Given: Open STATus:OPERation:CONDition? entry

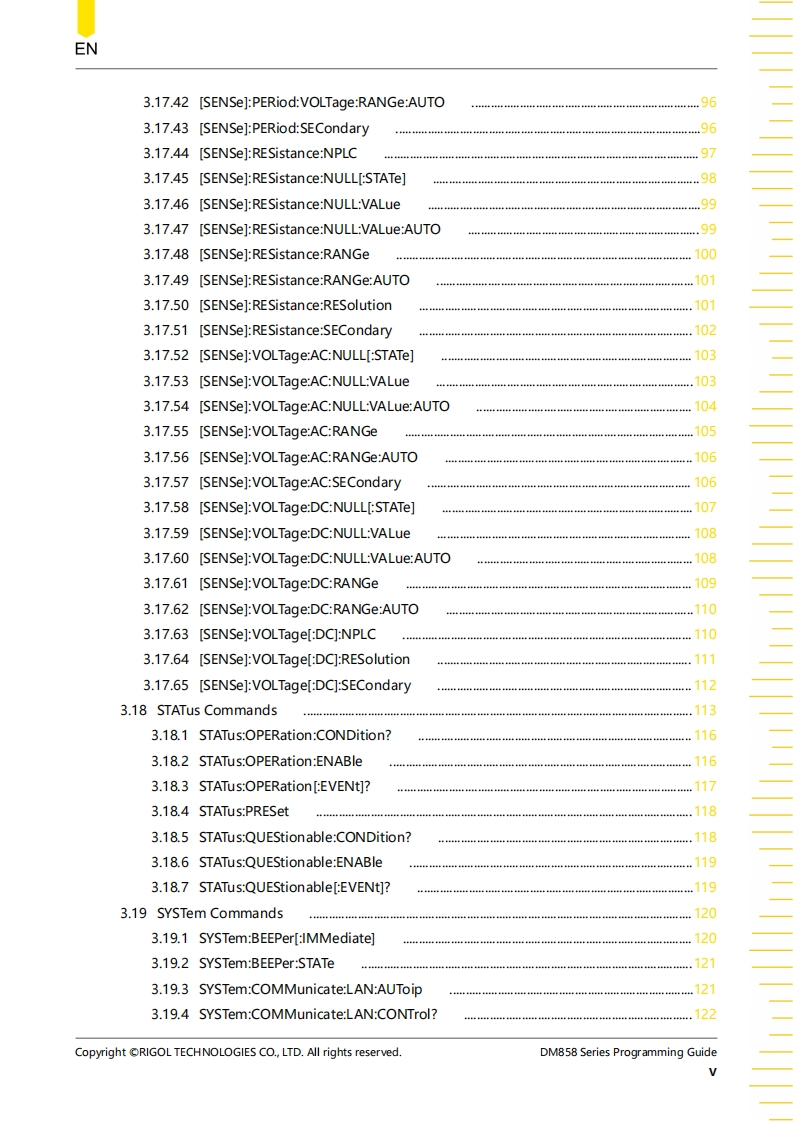Looking at the screenshot, I should point(295,735).
